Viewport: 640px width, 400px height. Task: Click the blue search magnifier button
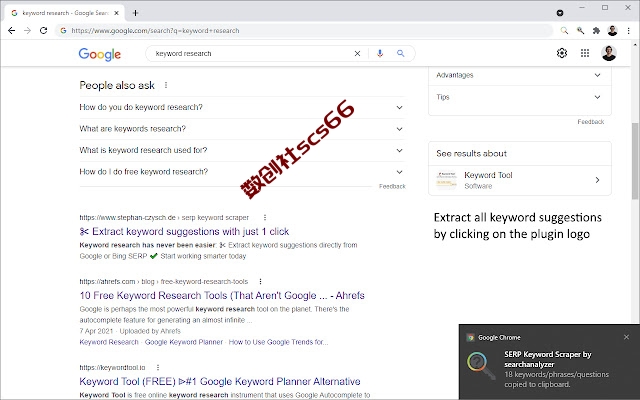coord(401,53)
